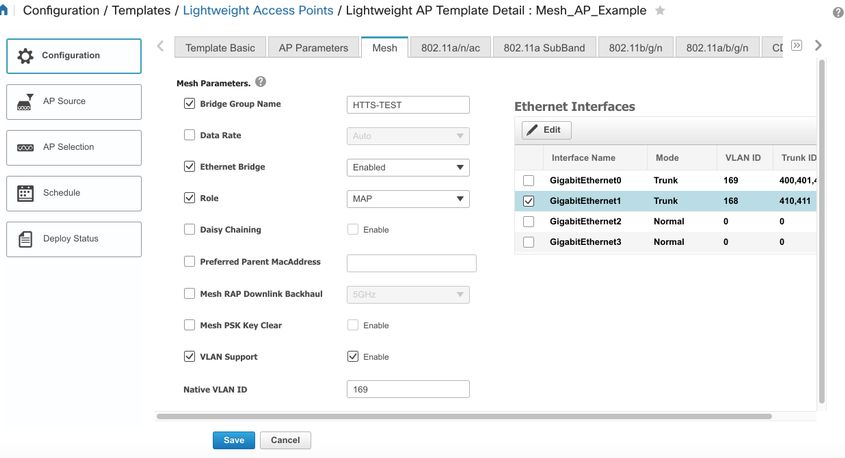Select the GigabitEthernet3 row checkbox
Image resolution: width=845 pixels, height=458 pixels.
(529, 242)
